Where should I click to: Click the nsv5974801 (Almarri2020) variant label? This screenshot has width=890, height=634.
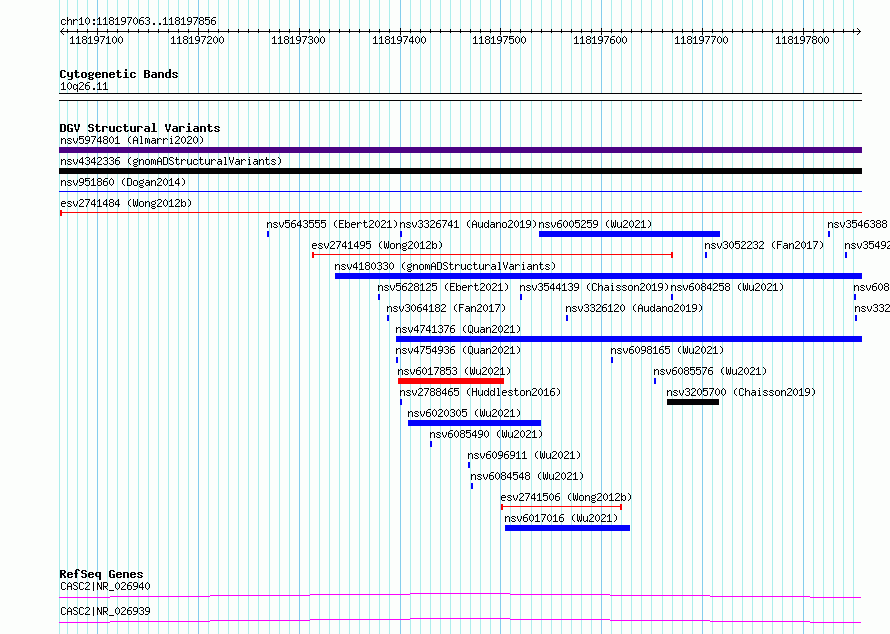132,140
